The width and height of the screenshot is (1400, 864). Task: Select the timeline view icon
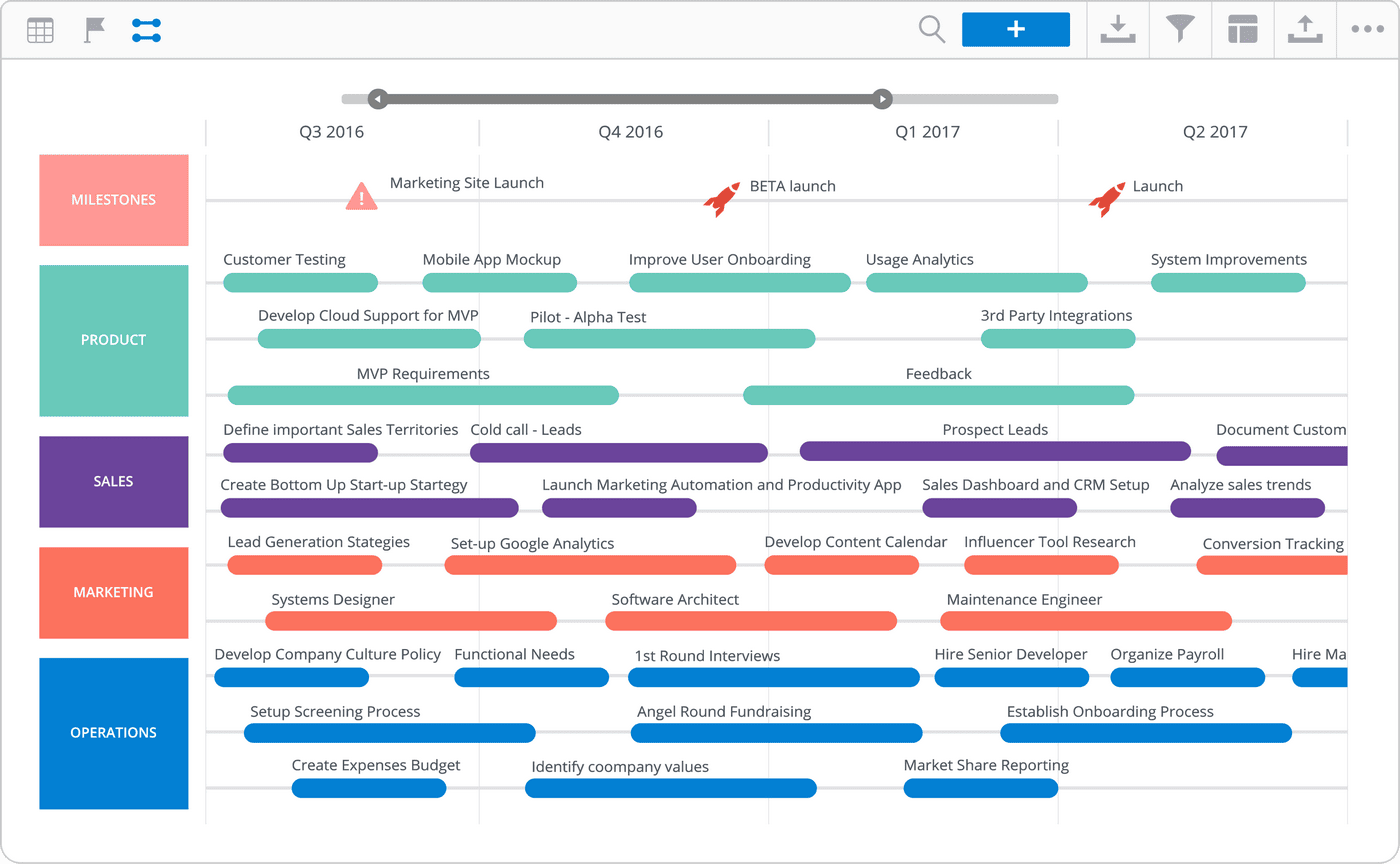pyautogui.click(x=146, y=30)
